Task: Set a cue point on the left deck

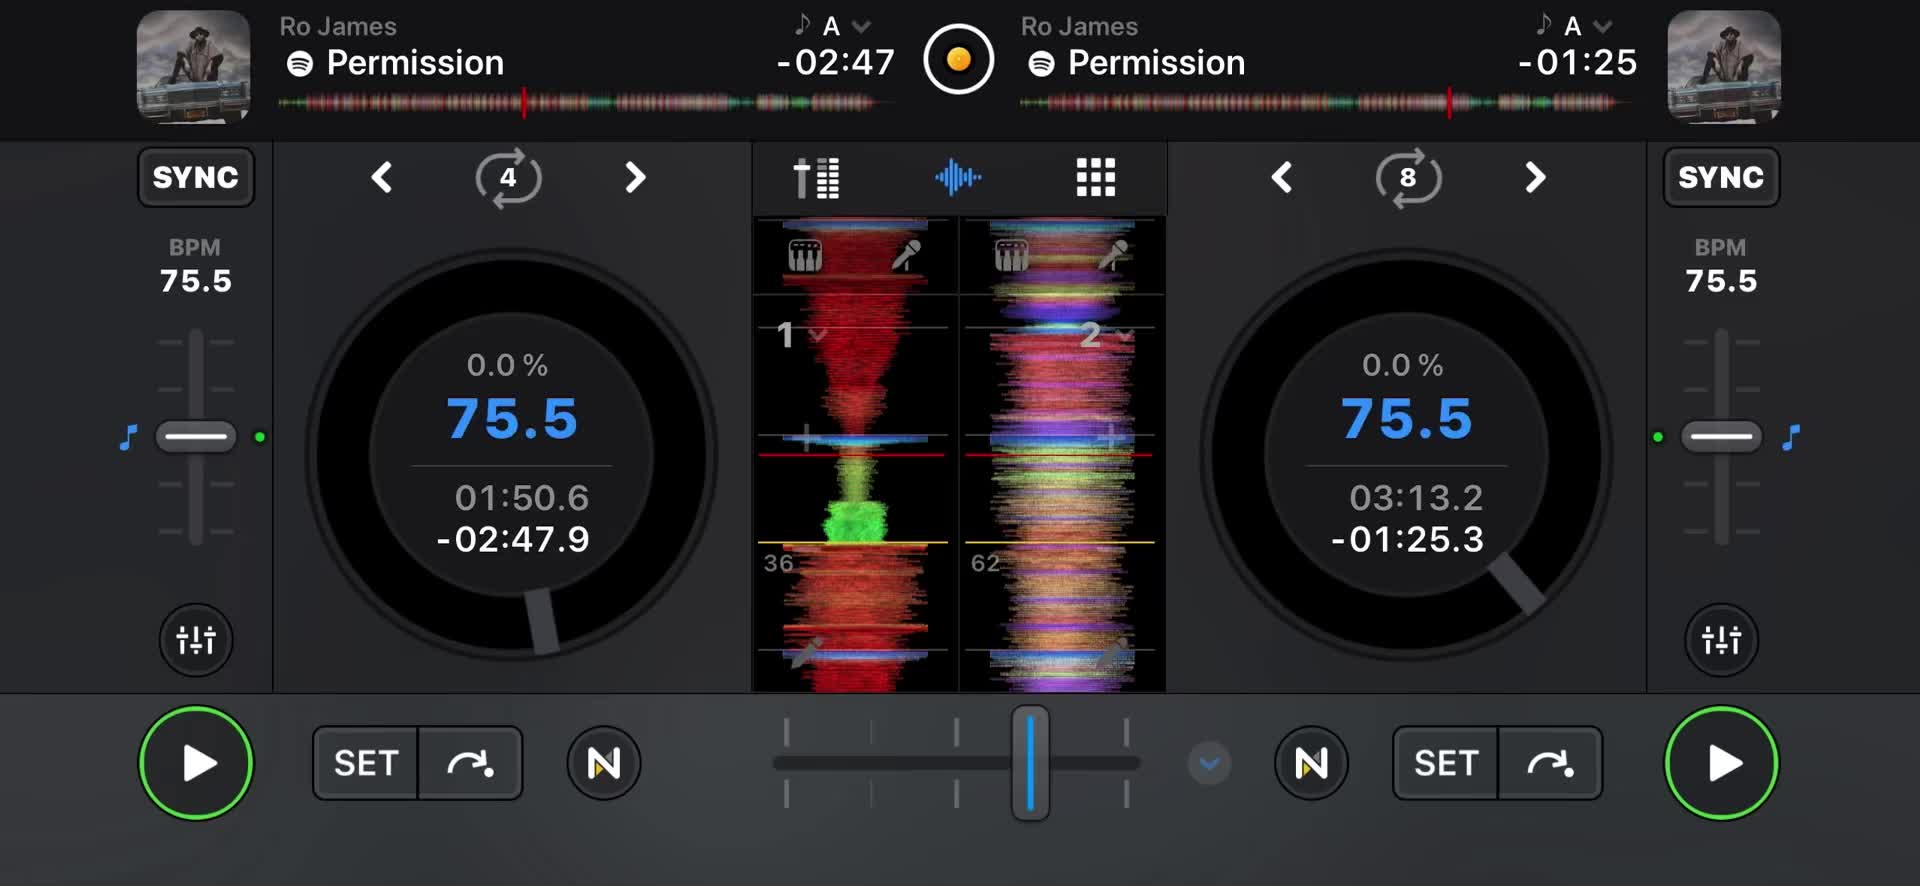Action: (x=366, y=763)
